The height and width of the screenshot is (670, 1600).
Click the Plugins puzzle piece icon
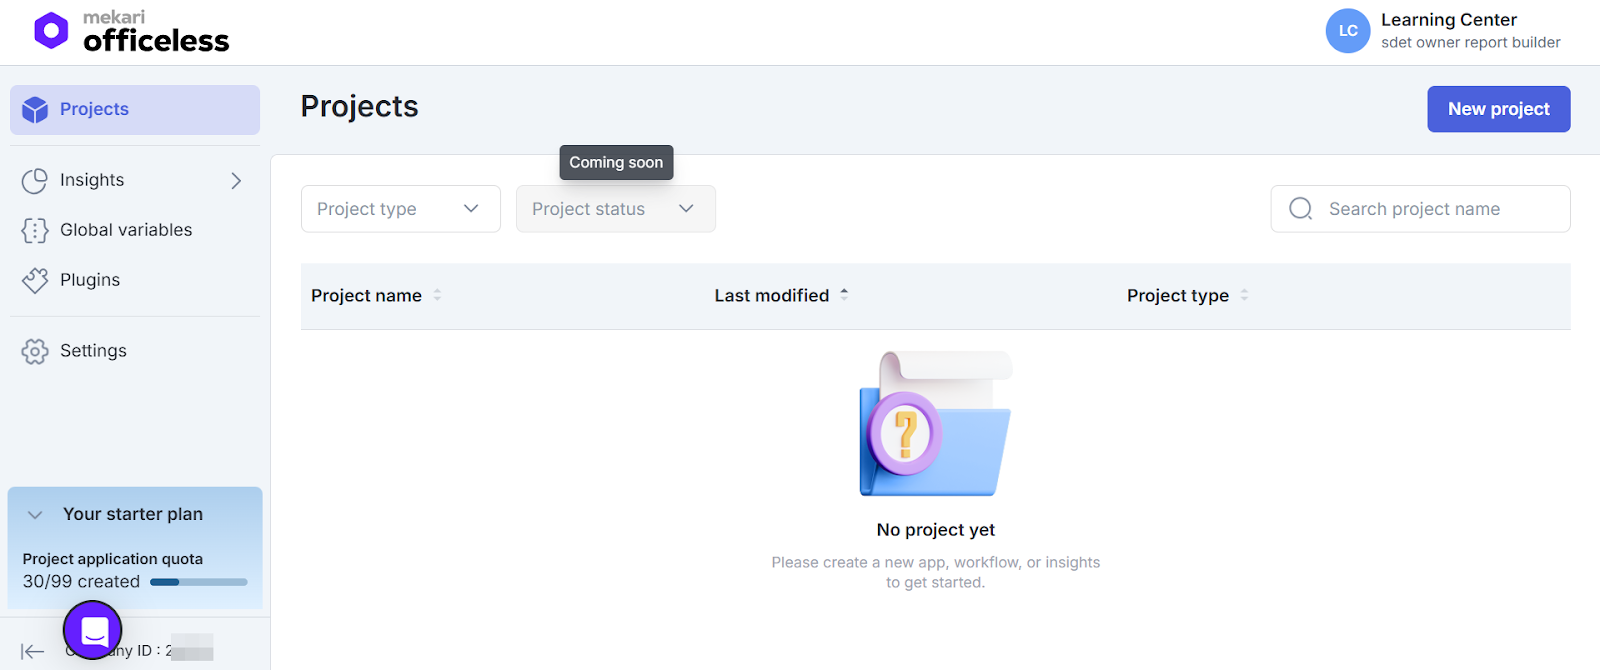(35, 281)
